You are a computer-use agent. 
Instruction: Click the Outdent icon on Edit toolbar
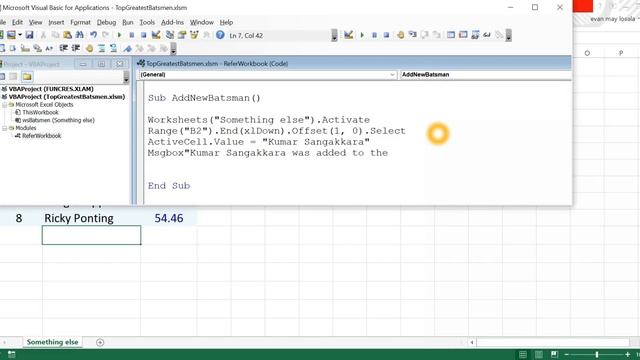point(76,49)
